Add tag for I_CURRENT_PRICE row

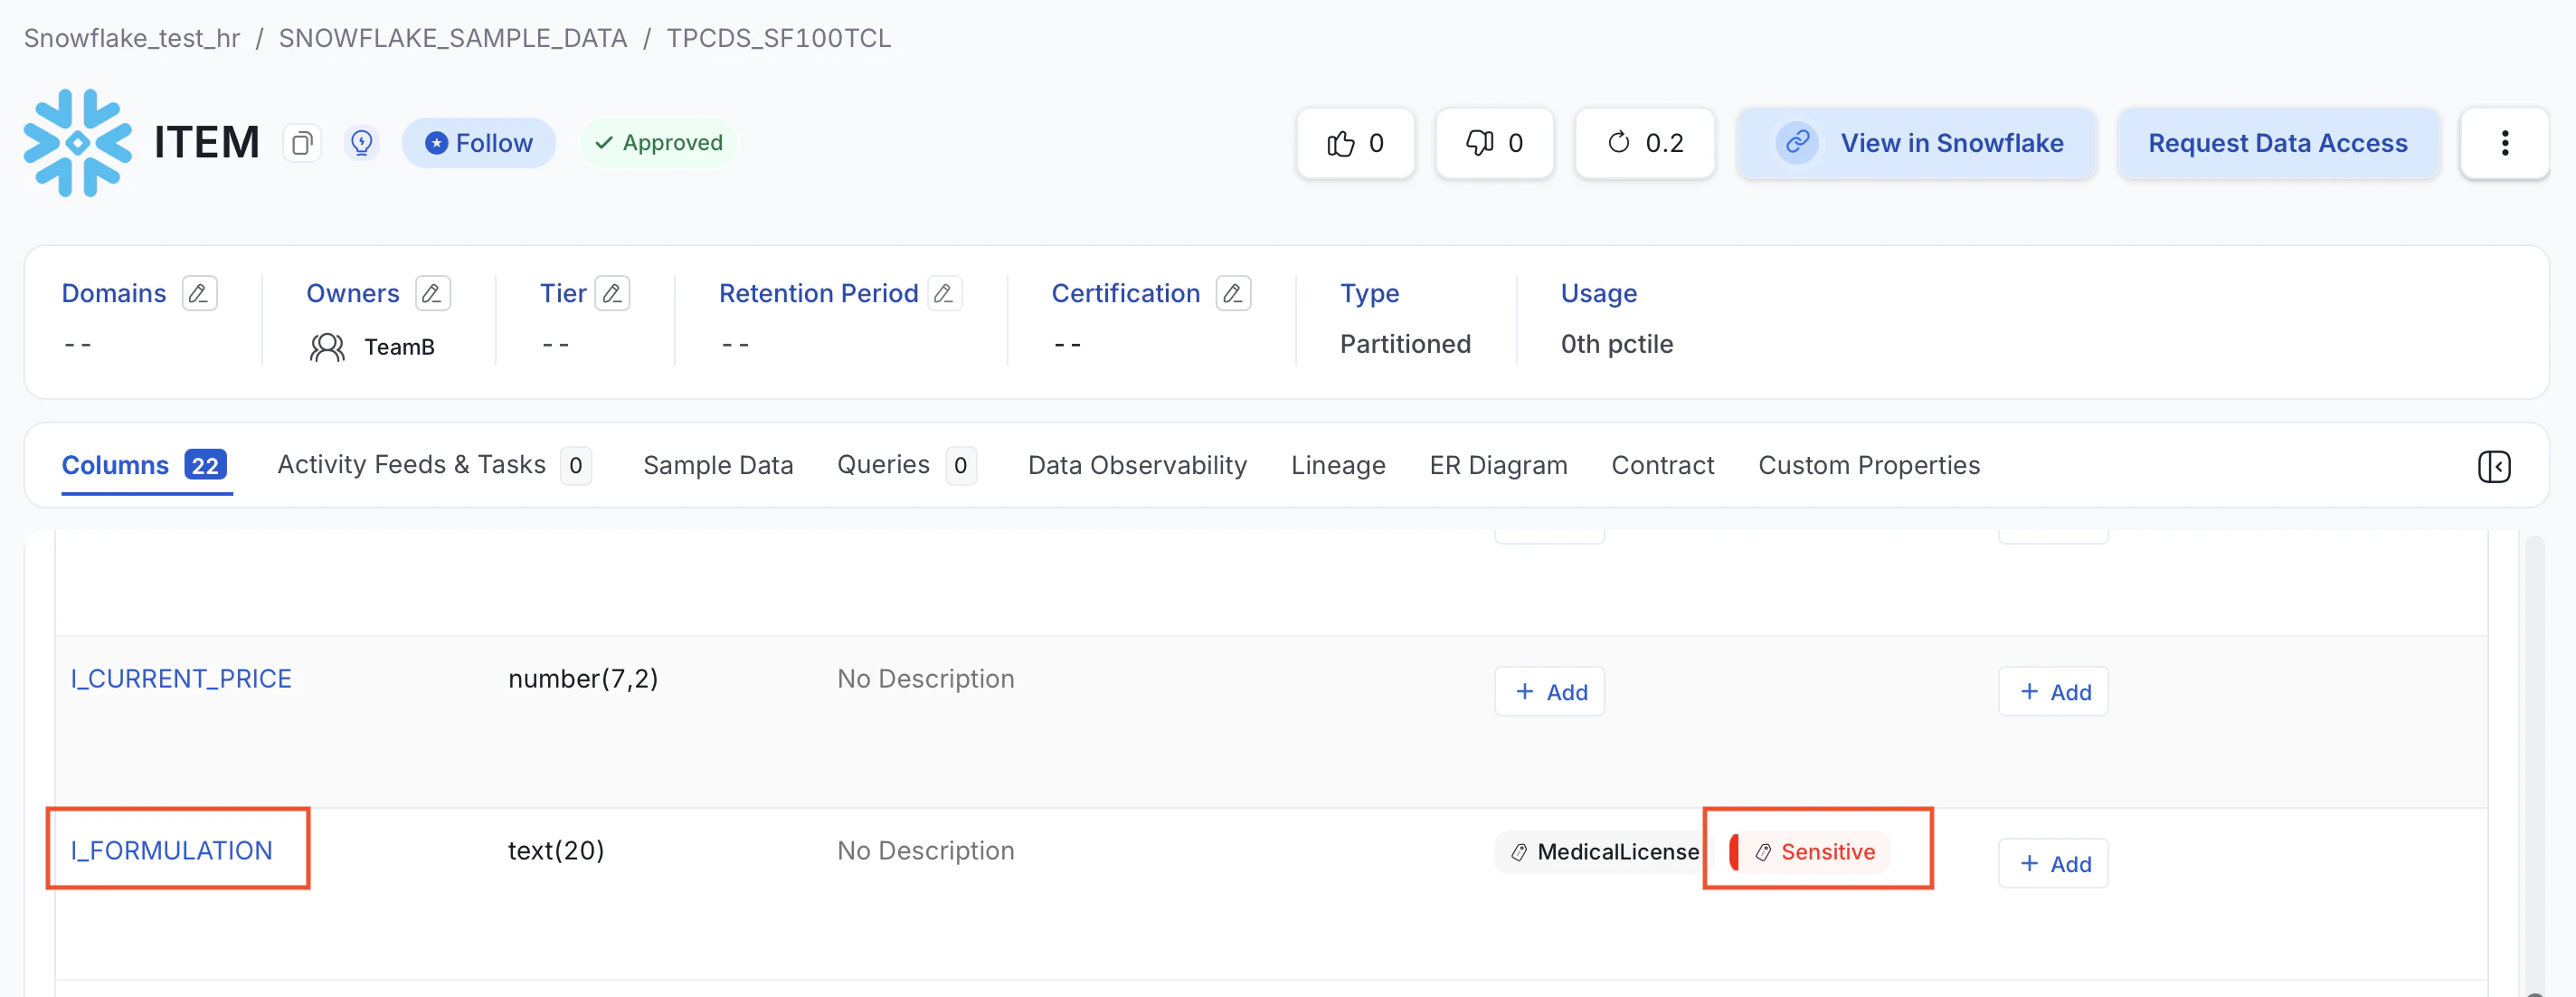(1549, 692)
